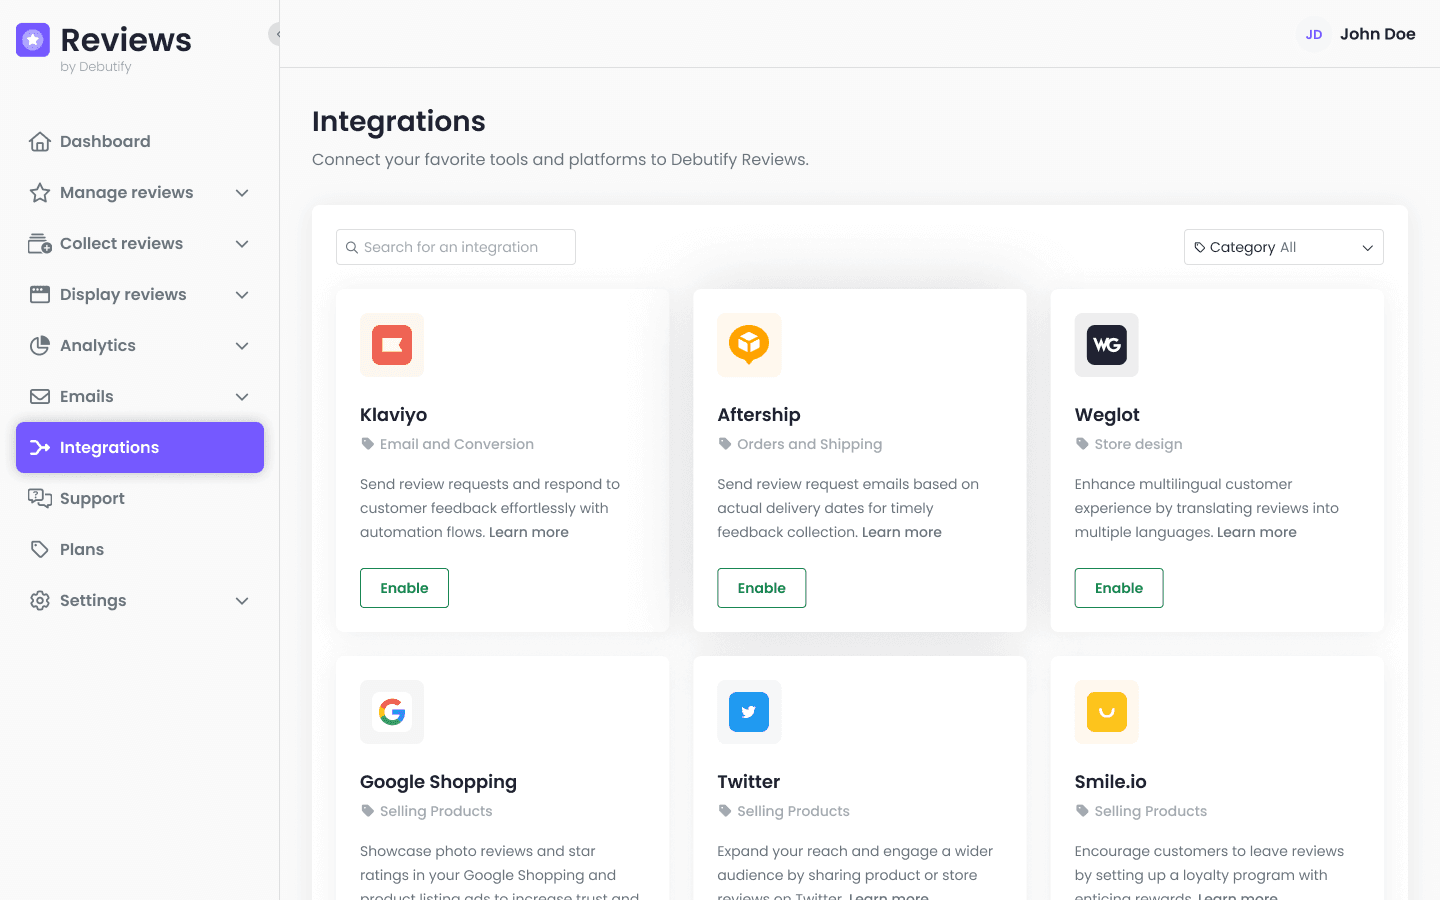Enable the Weglot integration
1440x900 pixels.
point(1119,588)
